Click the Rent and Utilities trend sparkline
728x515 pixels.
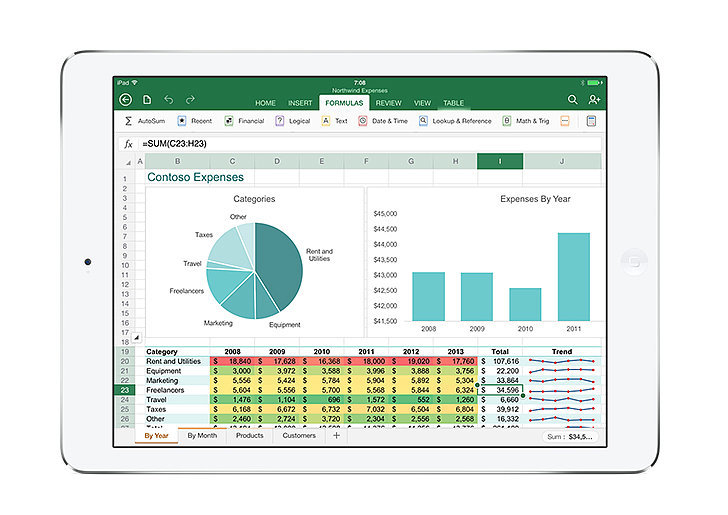click(562, 361)
